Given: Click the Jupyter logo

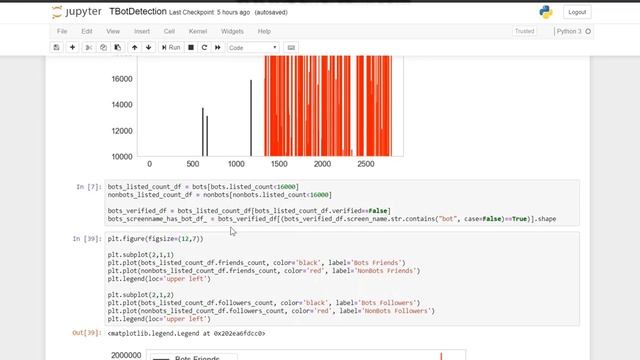Looking at the screenshot, I should coord(77,12).
